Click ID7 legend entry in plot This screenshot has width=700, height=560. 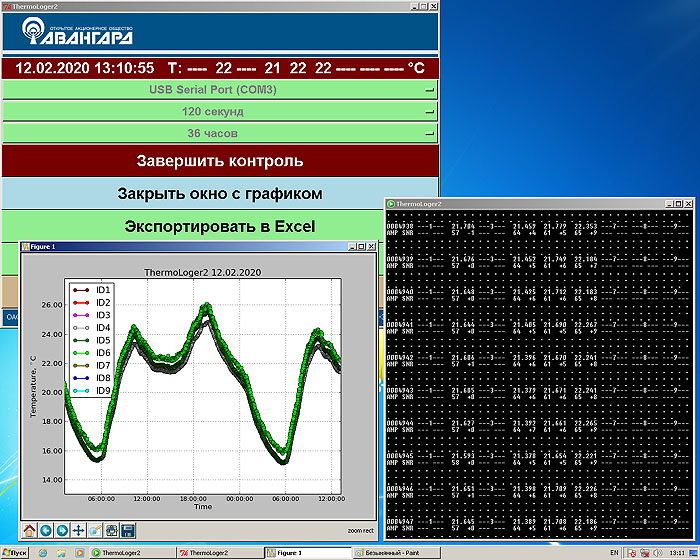click(x=92, y=365)
